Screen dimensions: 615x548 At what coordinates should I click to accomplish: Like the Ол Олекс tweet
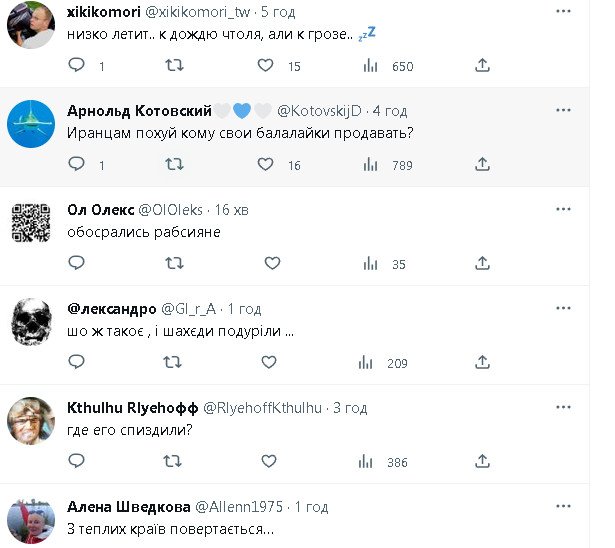[x=272, y=264]
